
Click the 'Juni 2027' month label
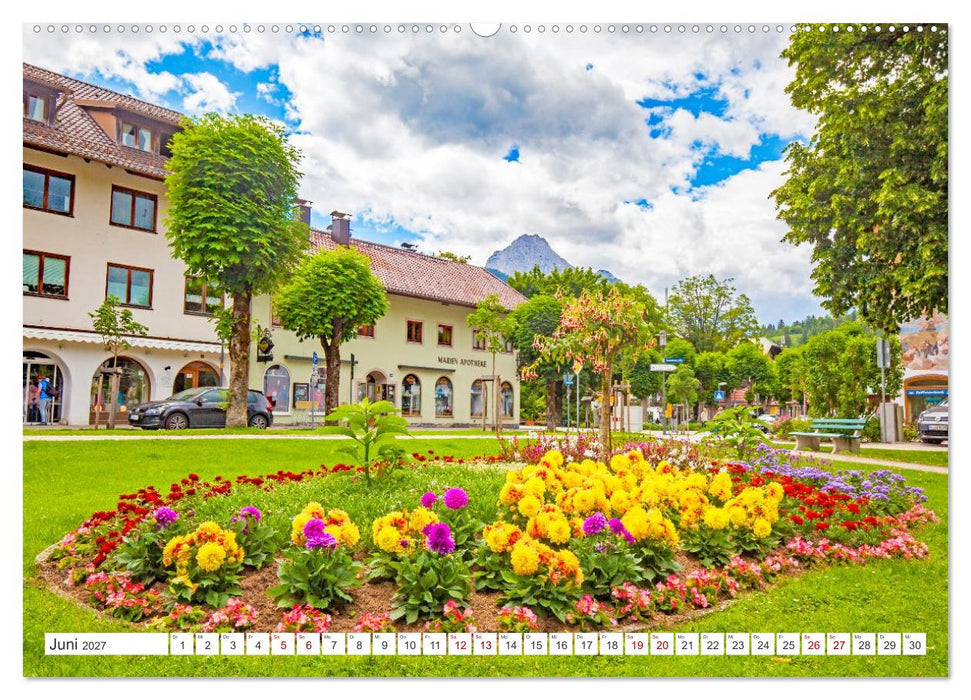pyautogui.click(x=77, y=644)
